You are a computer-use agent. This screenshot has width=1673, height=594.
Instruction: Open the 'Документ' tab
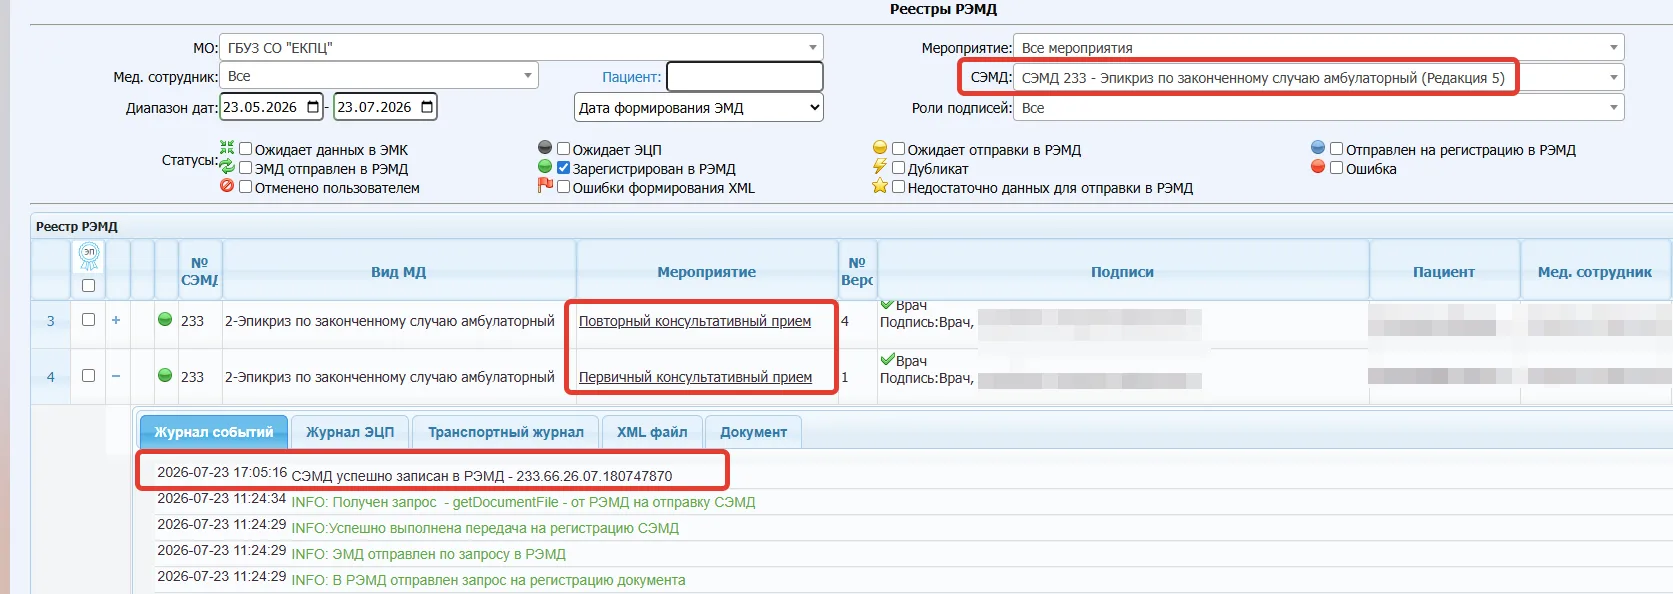pos(753,432)
